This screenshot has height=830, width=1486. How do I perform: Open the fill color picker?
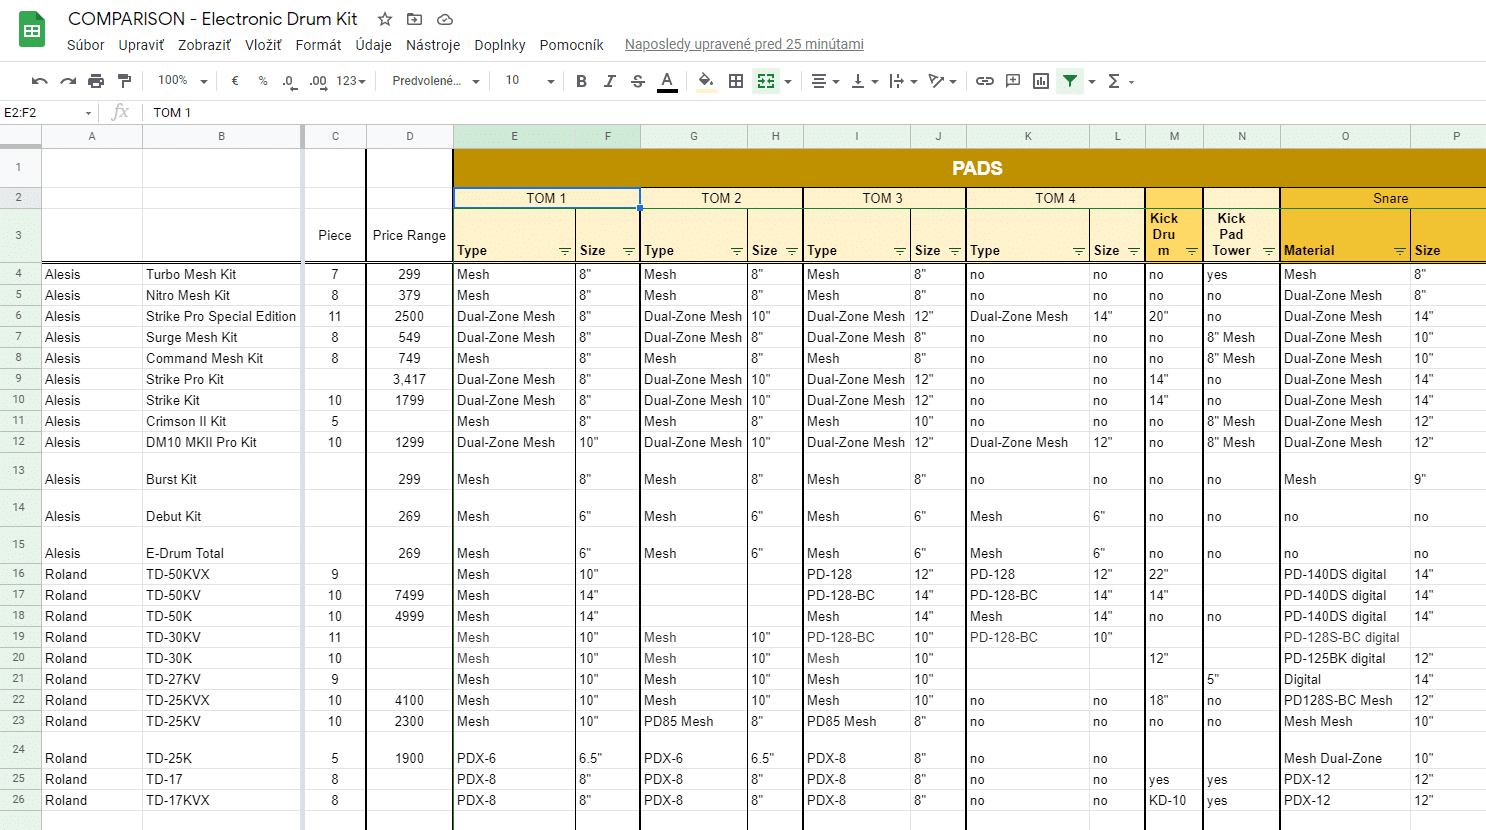[706, 81]
